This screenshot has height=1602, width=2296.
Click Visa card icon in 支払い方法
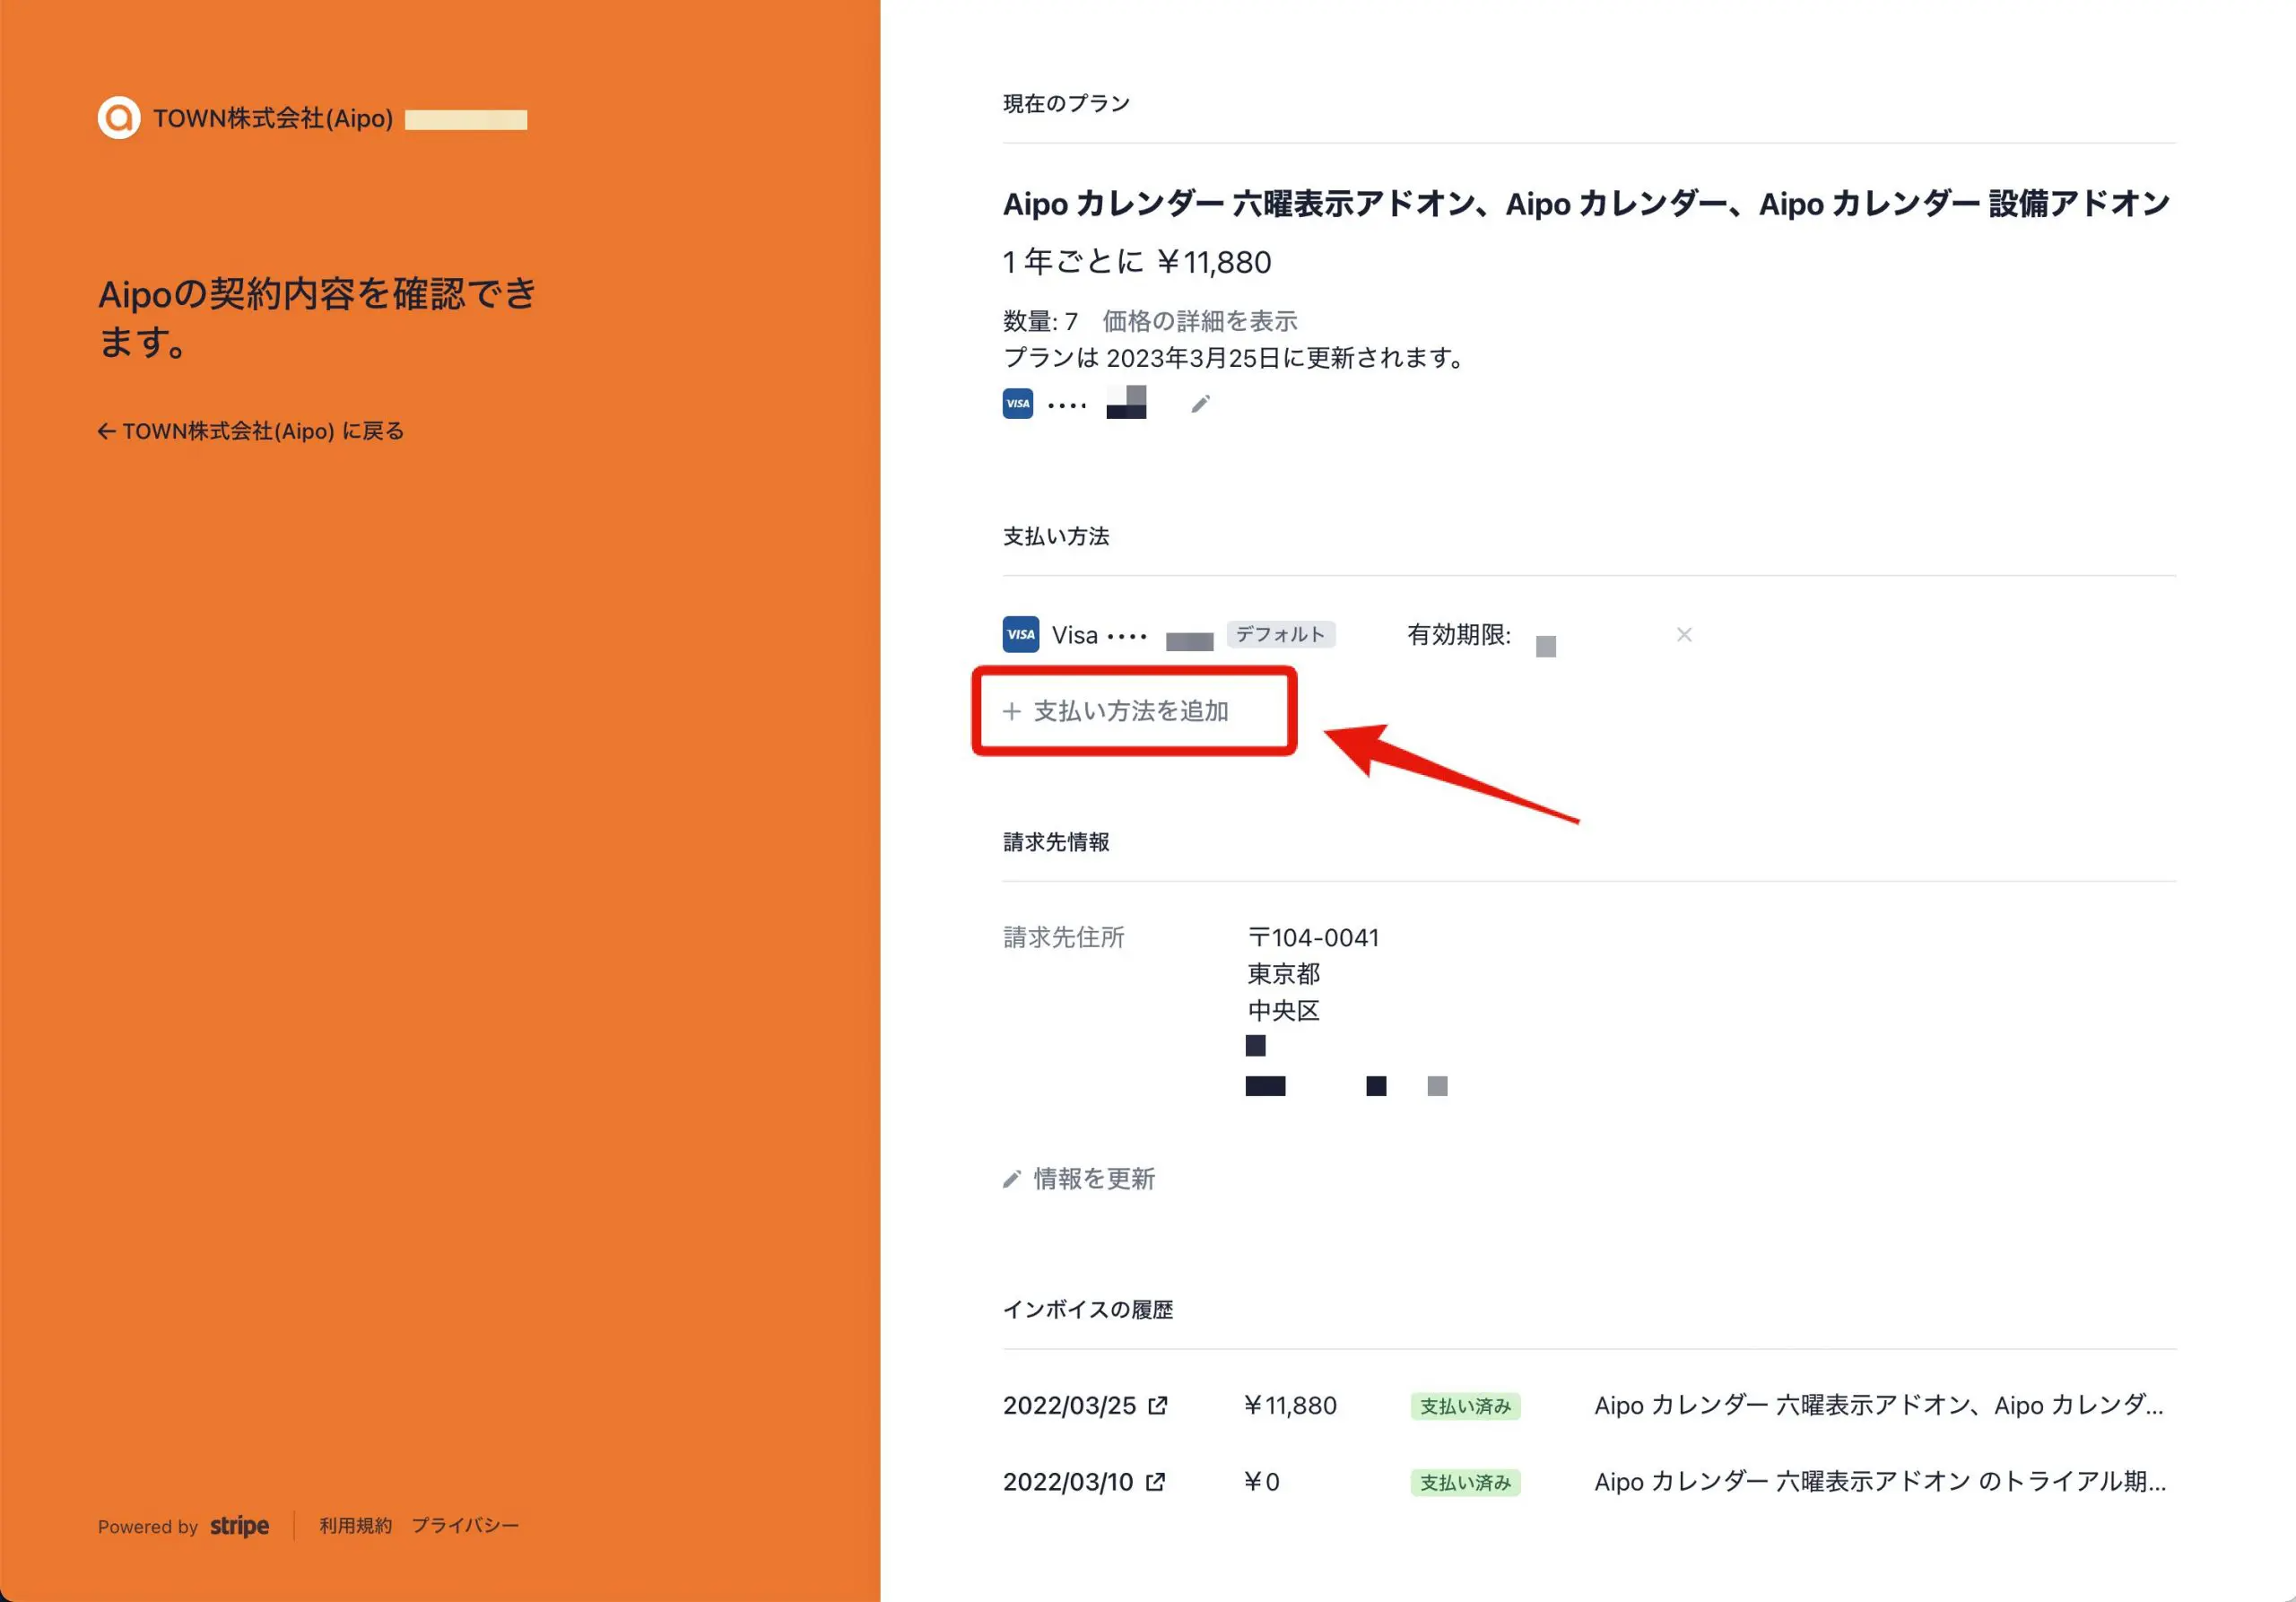(x=1020, y=634)
